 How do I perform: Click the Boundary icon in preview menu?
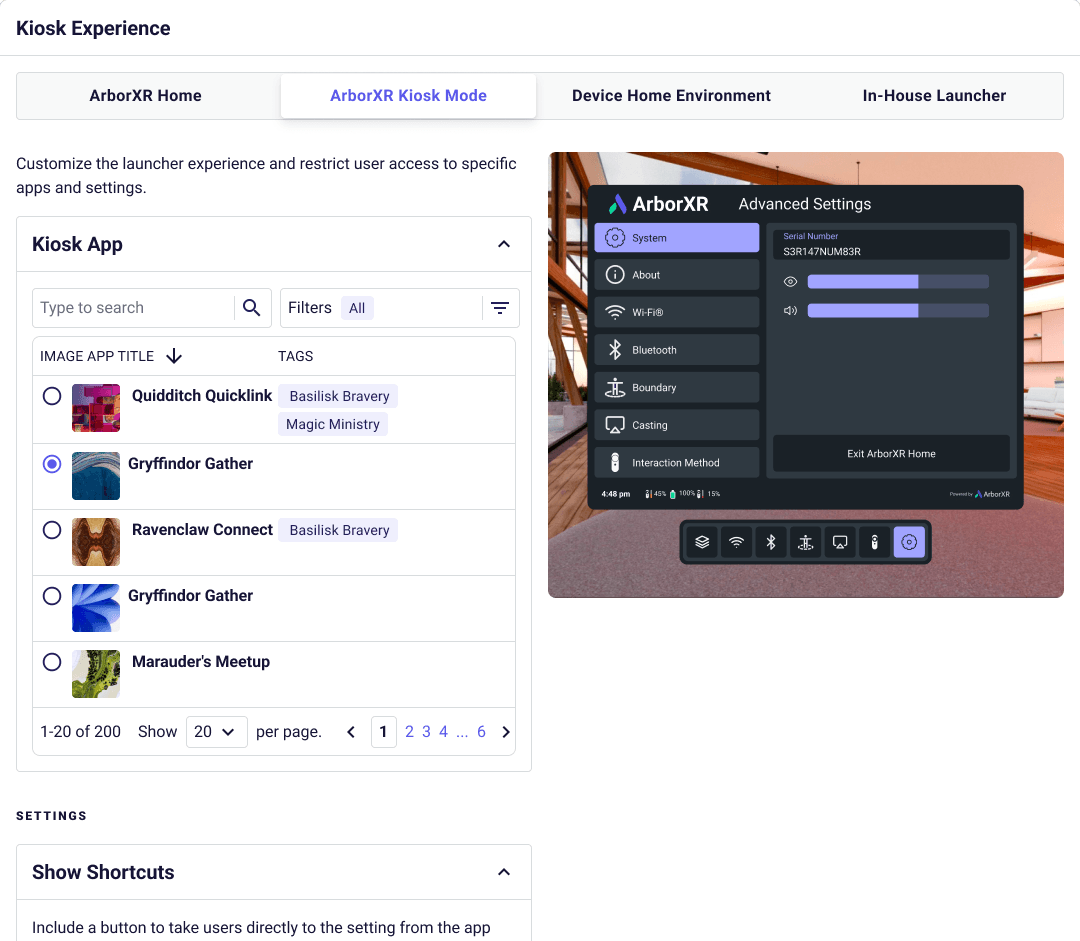(614, 387)
